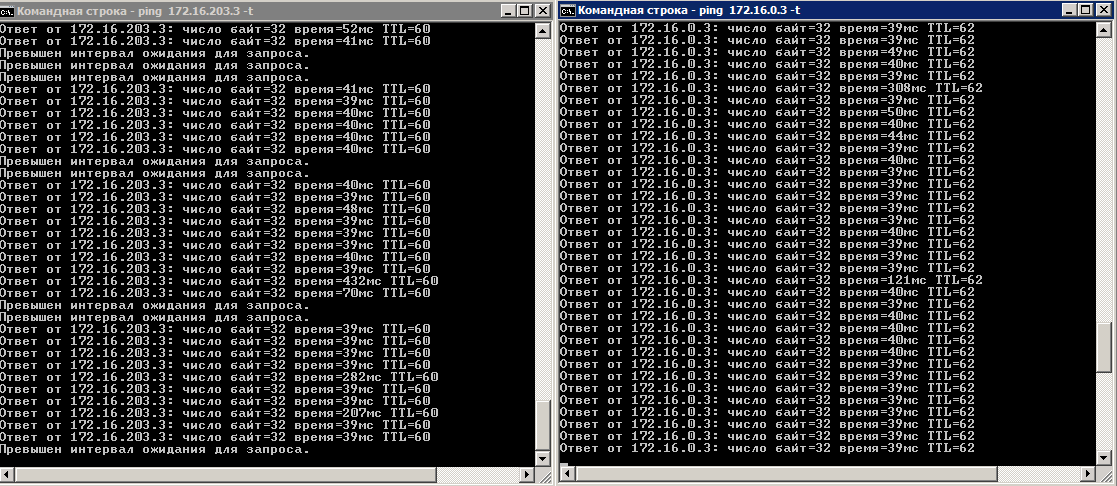Click horizontal scrollbar thumb in 172.16.203.3 window
Screen dimensions: 1117x486
[x=227, y=475]
